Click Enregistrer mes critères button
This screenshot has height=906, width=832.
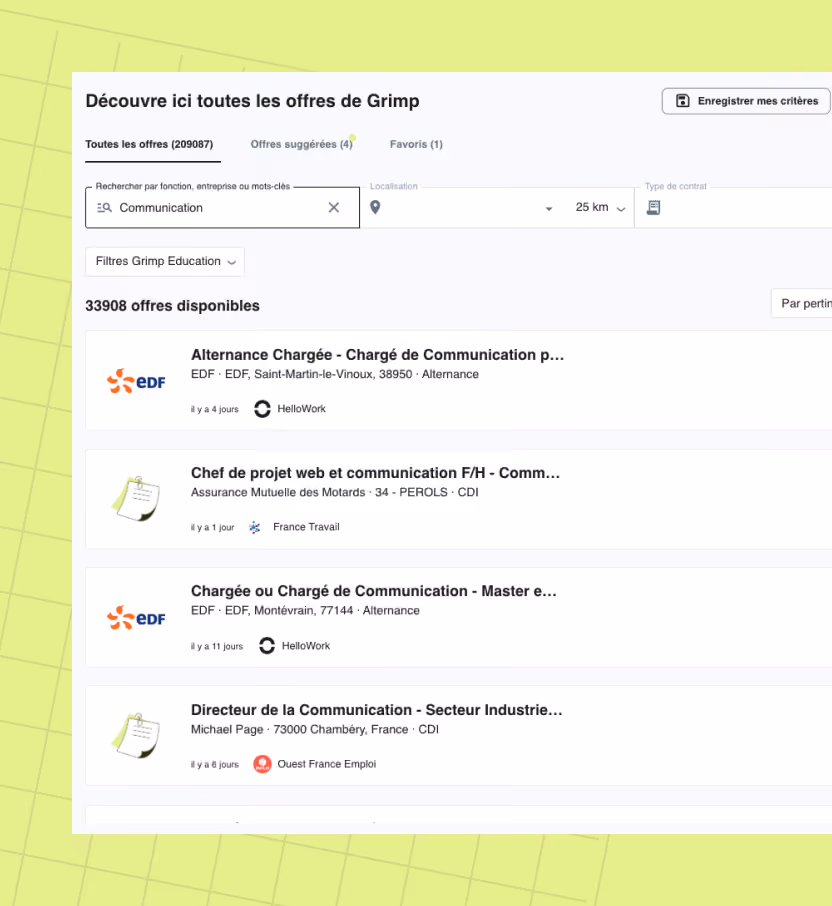[746, 101]
